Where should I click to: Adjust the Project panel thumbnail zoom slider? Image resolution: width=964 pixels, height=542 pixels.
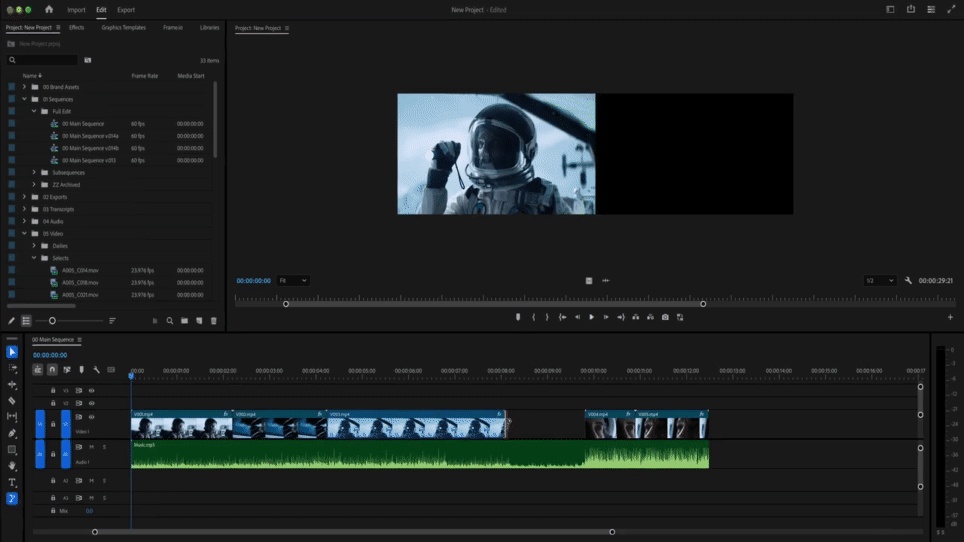coord(52,321)
